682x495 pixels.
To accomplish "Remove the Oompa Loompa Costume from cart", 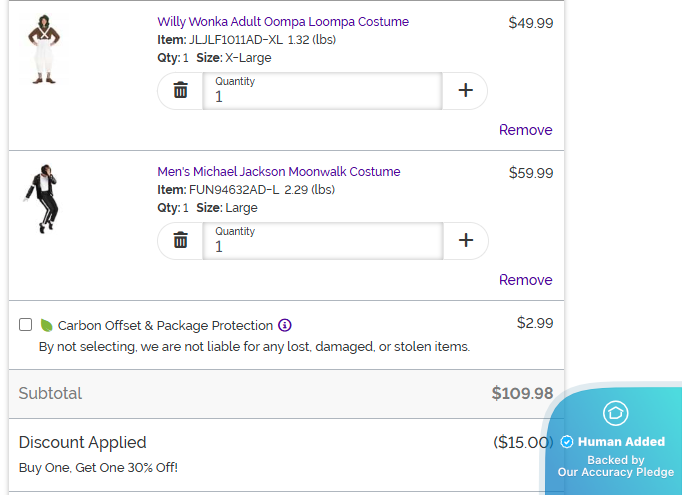I will pyautogui.click(x=525, y=130).
